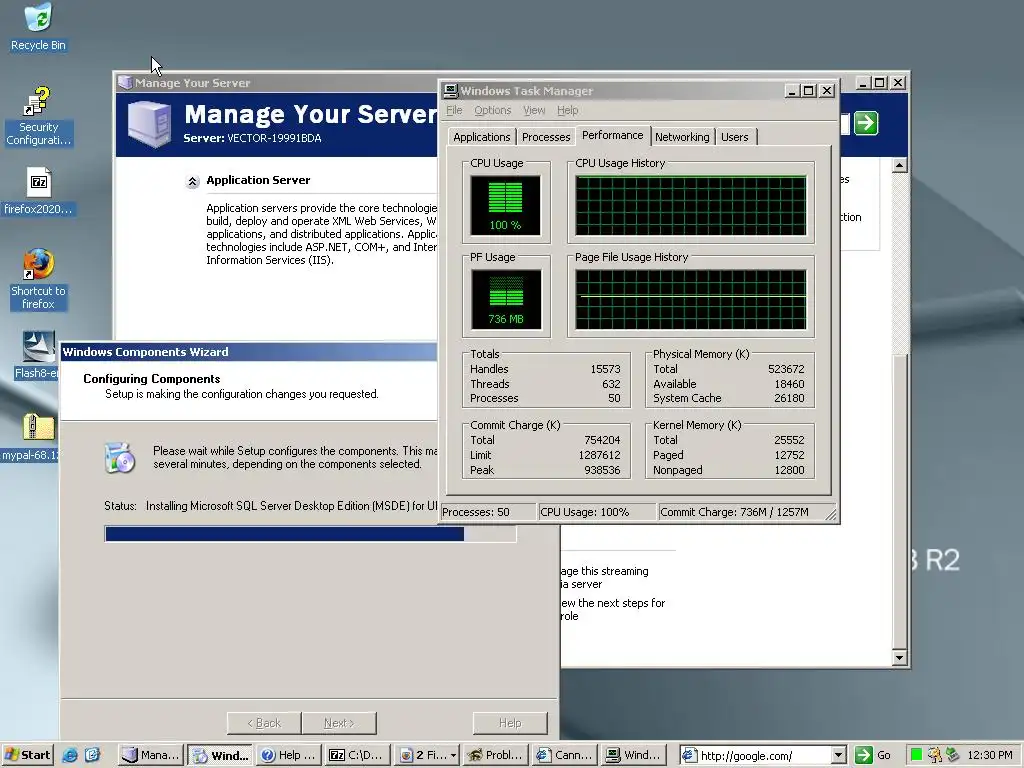This screenshot has height=768, width=1024.
Task: Switch to Help taskbar window
Action: (289, 755)
